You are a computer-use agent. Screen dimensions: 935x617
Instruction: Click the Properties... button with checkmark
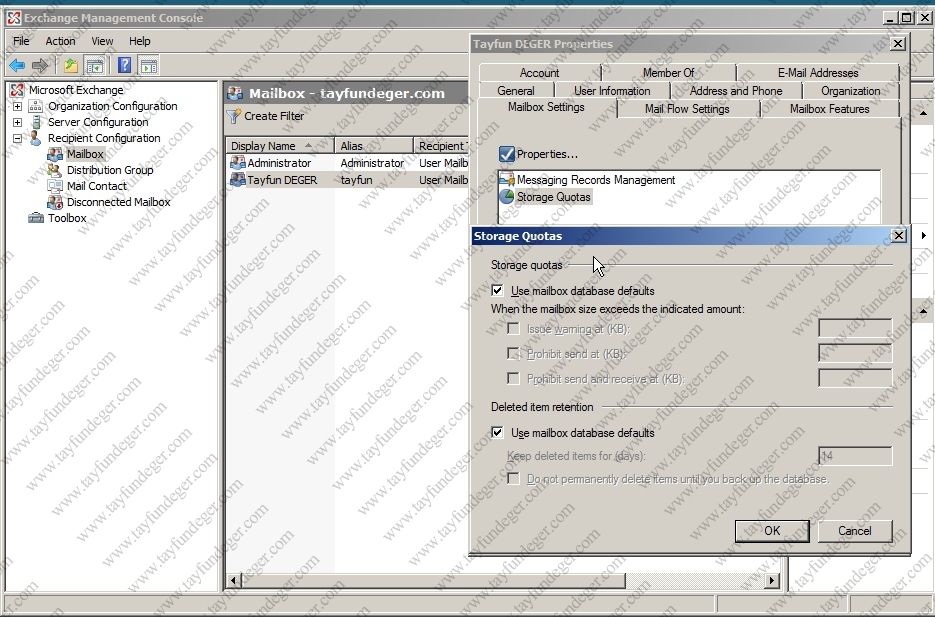click(538, 154)
